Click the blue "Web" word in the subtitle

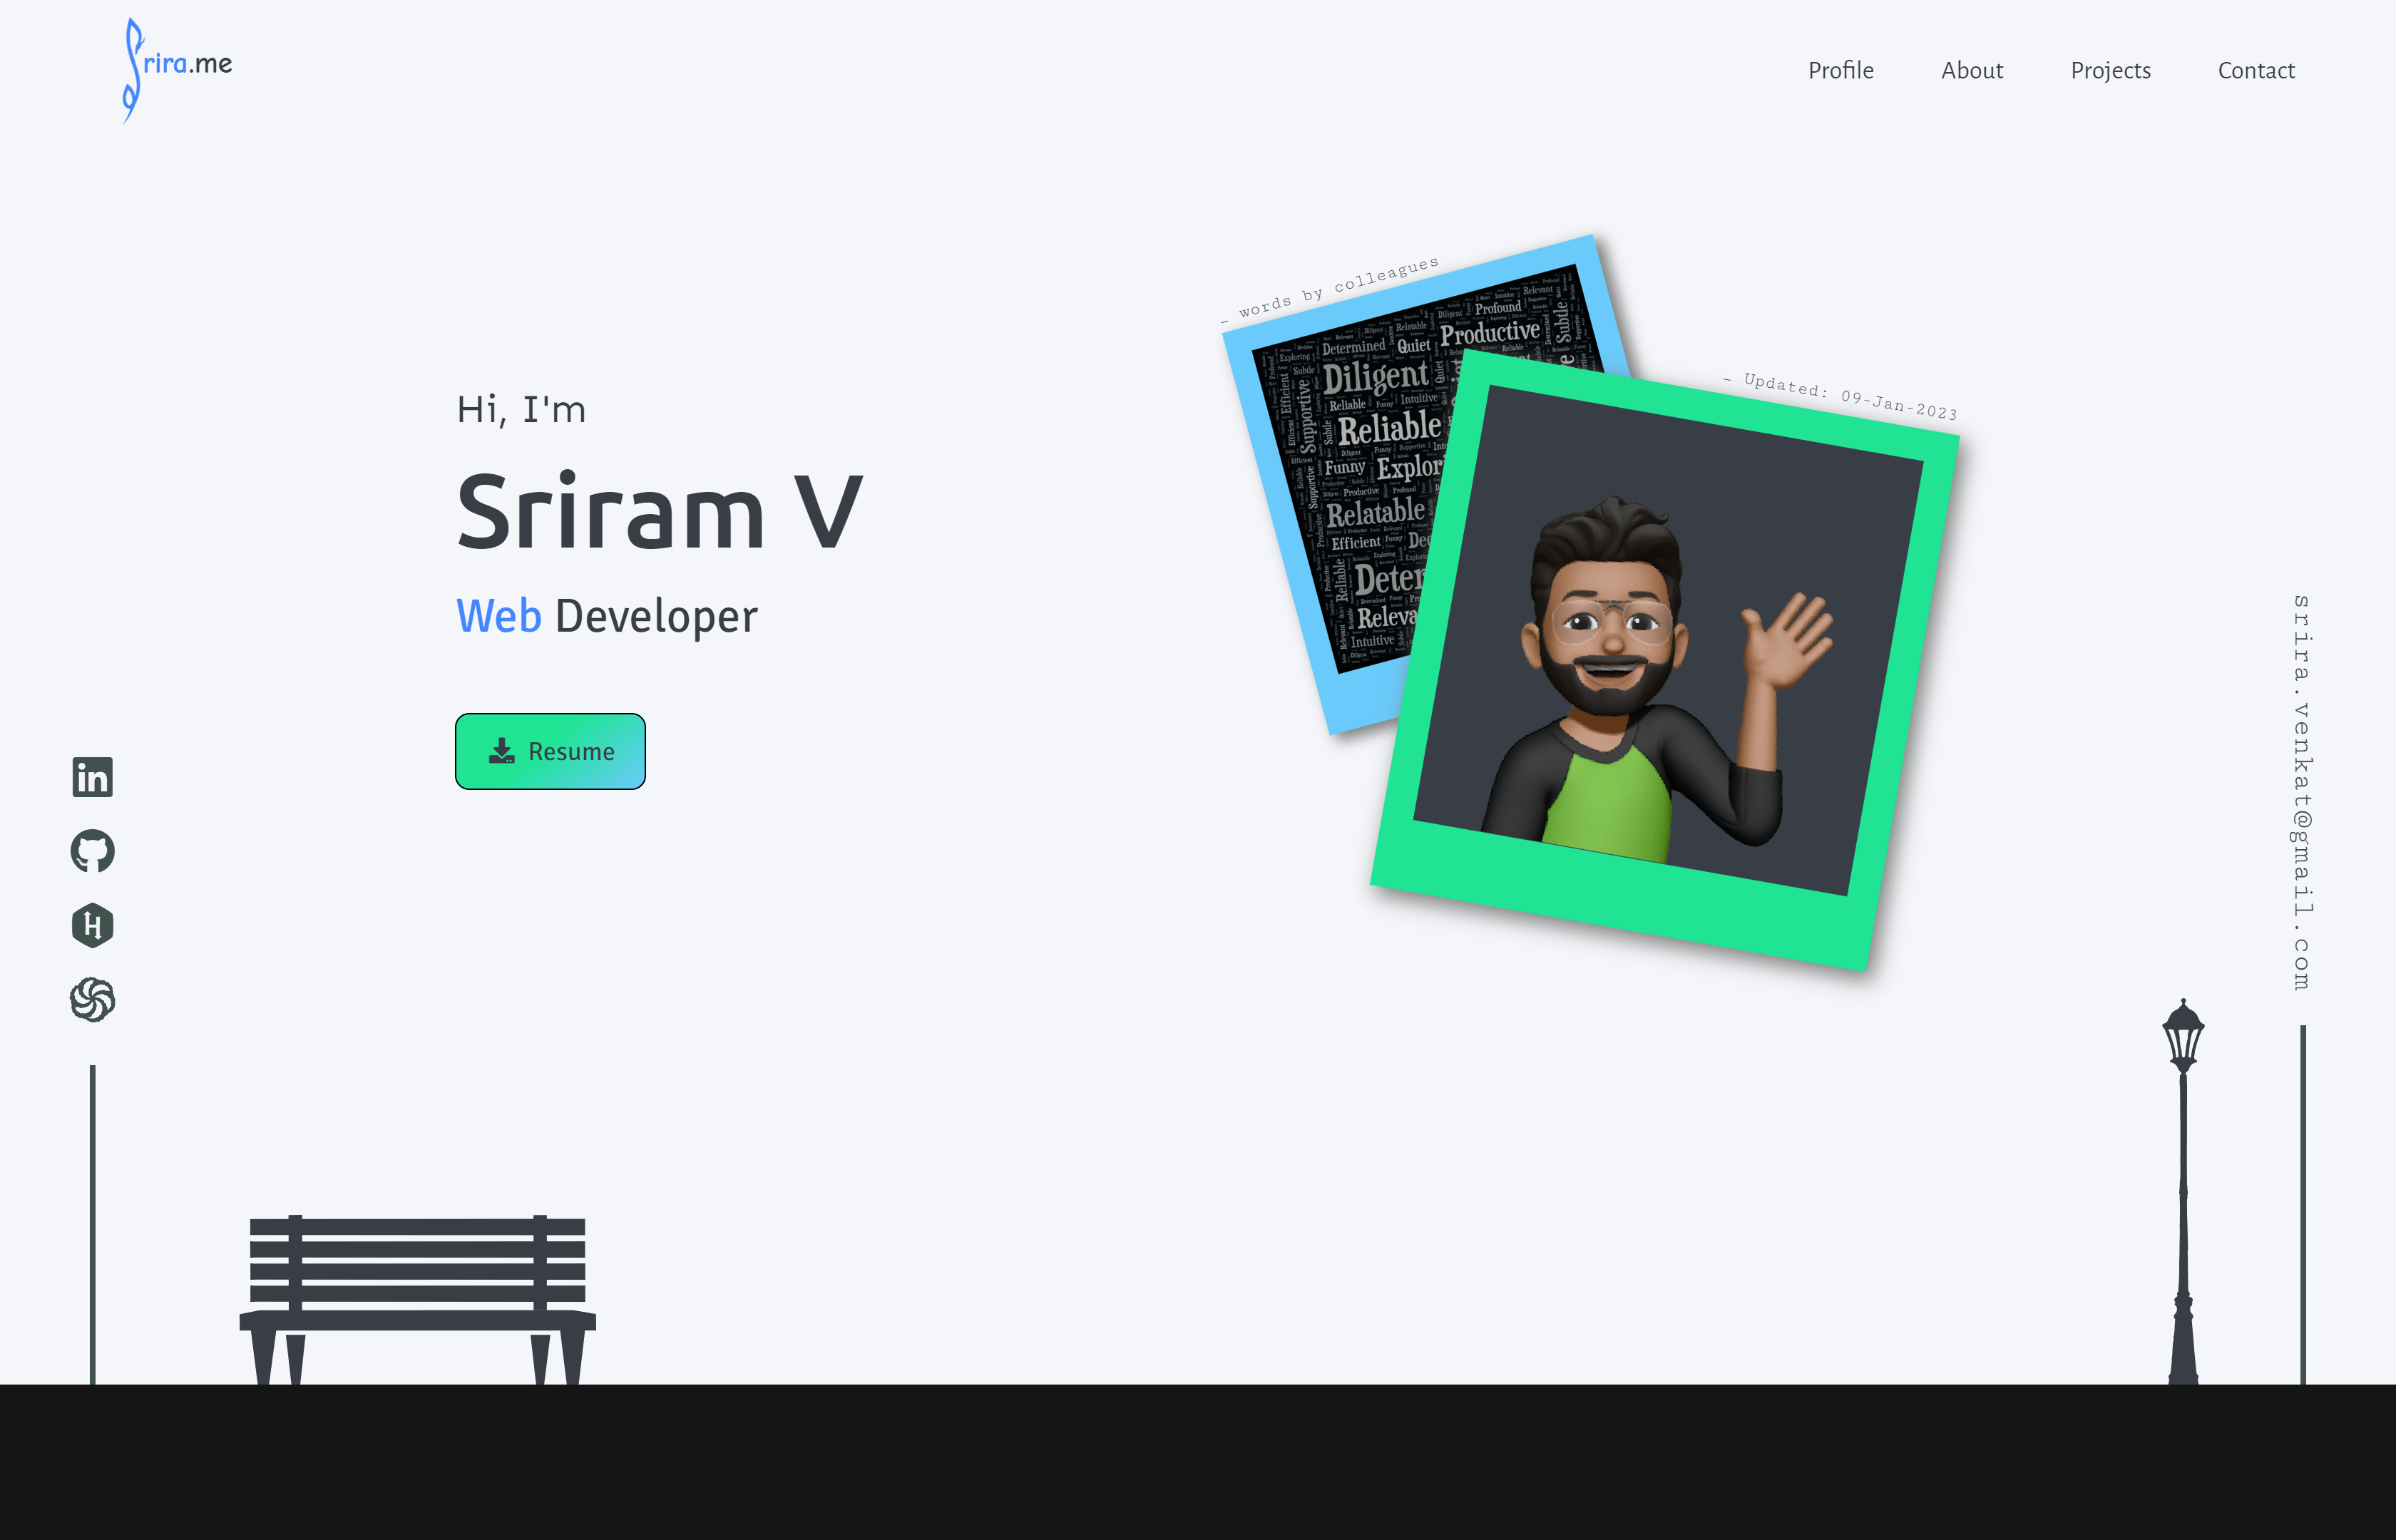click(498, 616)
